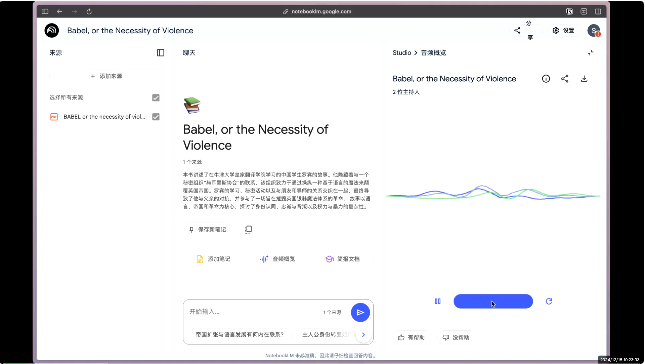Click the 来源 sources panel heading
Screen dimensions: 645x364
click(x=56, y=53)
